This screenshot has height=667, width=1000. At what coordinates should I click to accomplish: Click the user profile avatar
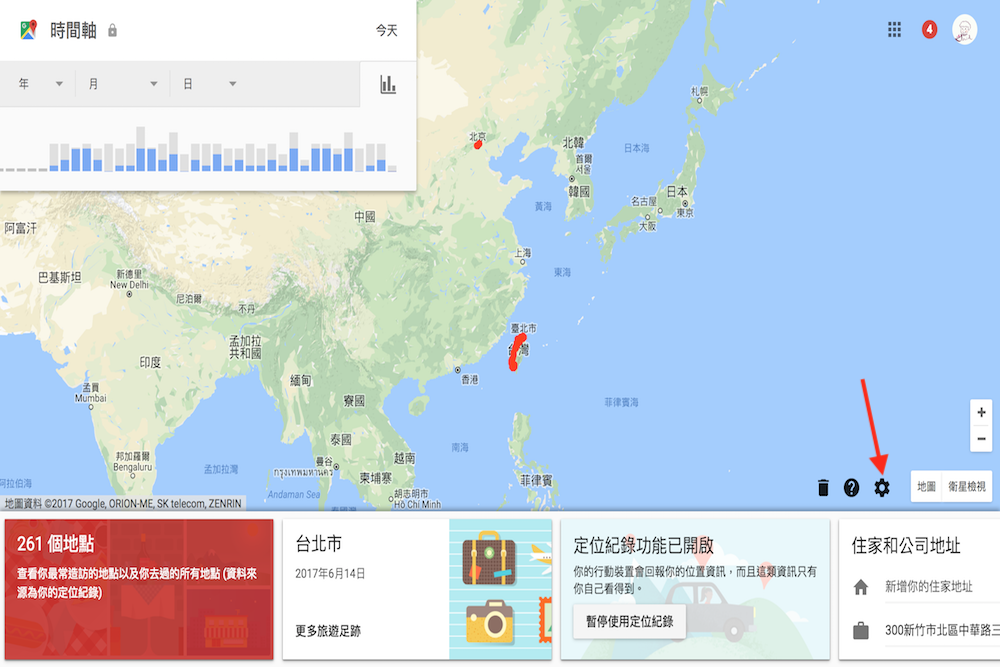coord(964,29)
